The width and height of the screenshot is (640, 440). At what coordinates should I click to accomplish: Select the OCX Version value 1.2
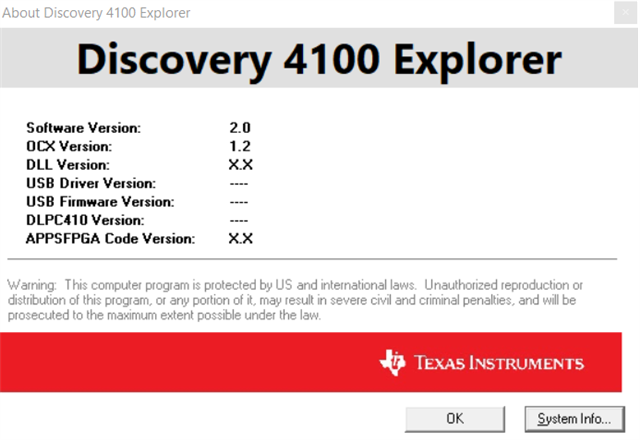240,146
